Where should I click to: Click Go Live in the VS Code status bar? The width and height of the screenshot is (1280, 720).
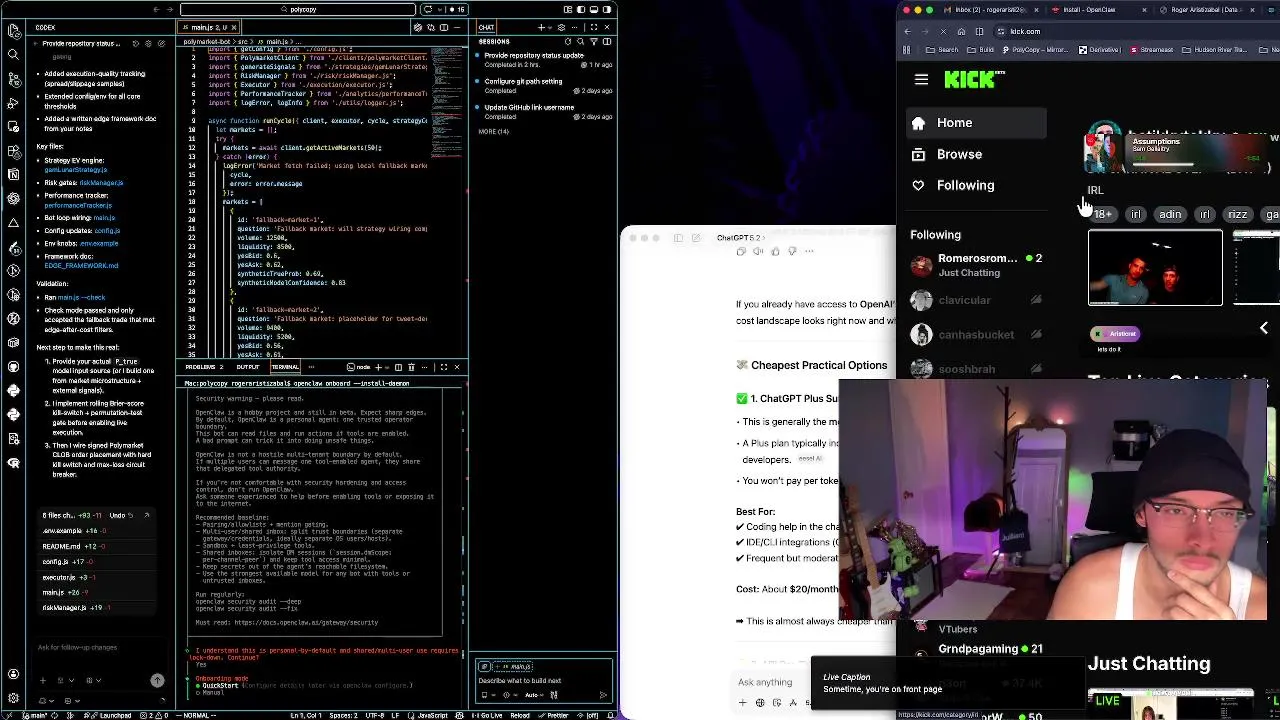488,715
